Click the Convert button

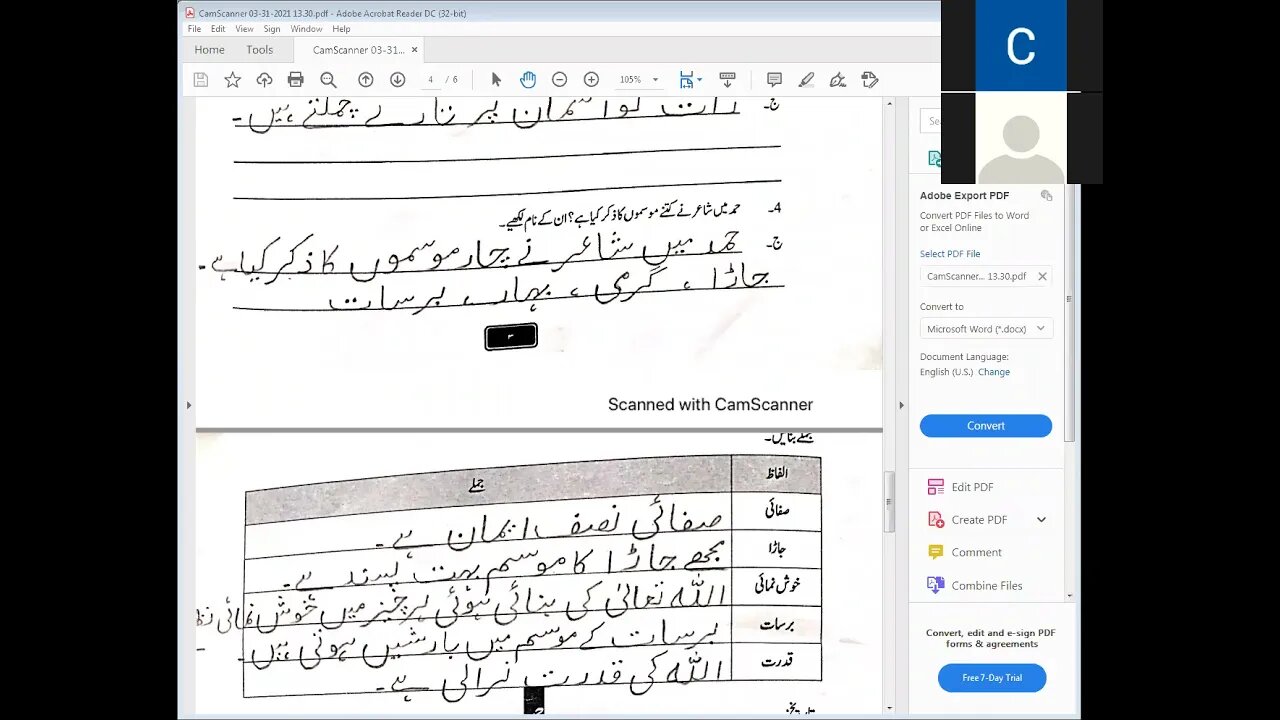point(986,426)
